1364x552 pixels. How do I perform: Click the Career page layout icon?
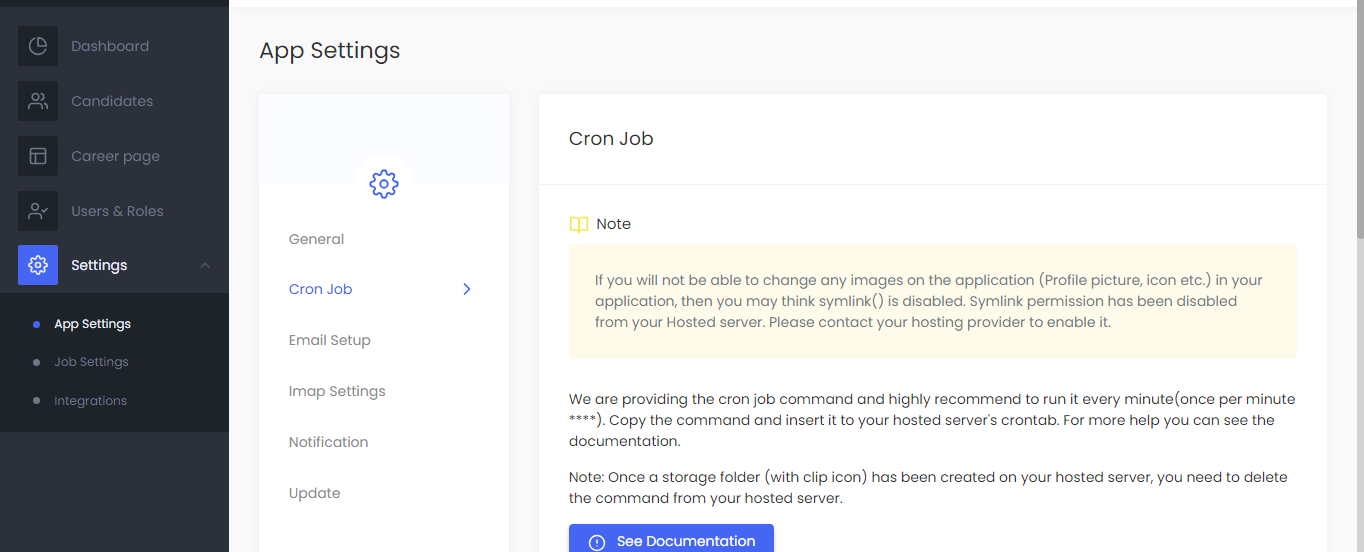point(38,156)
